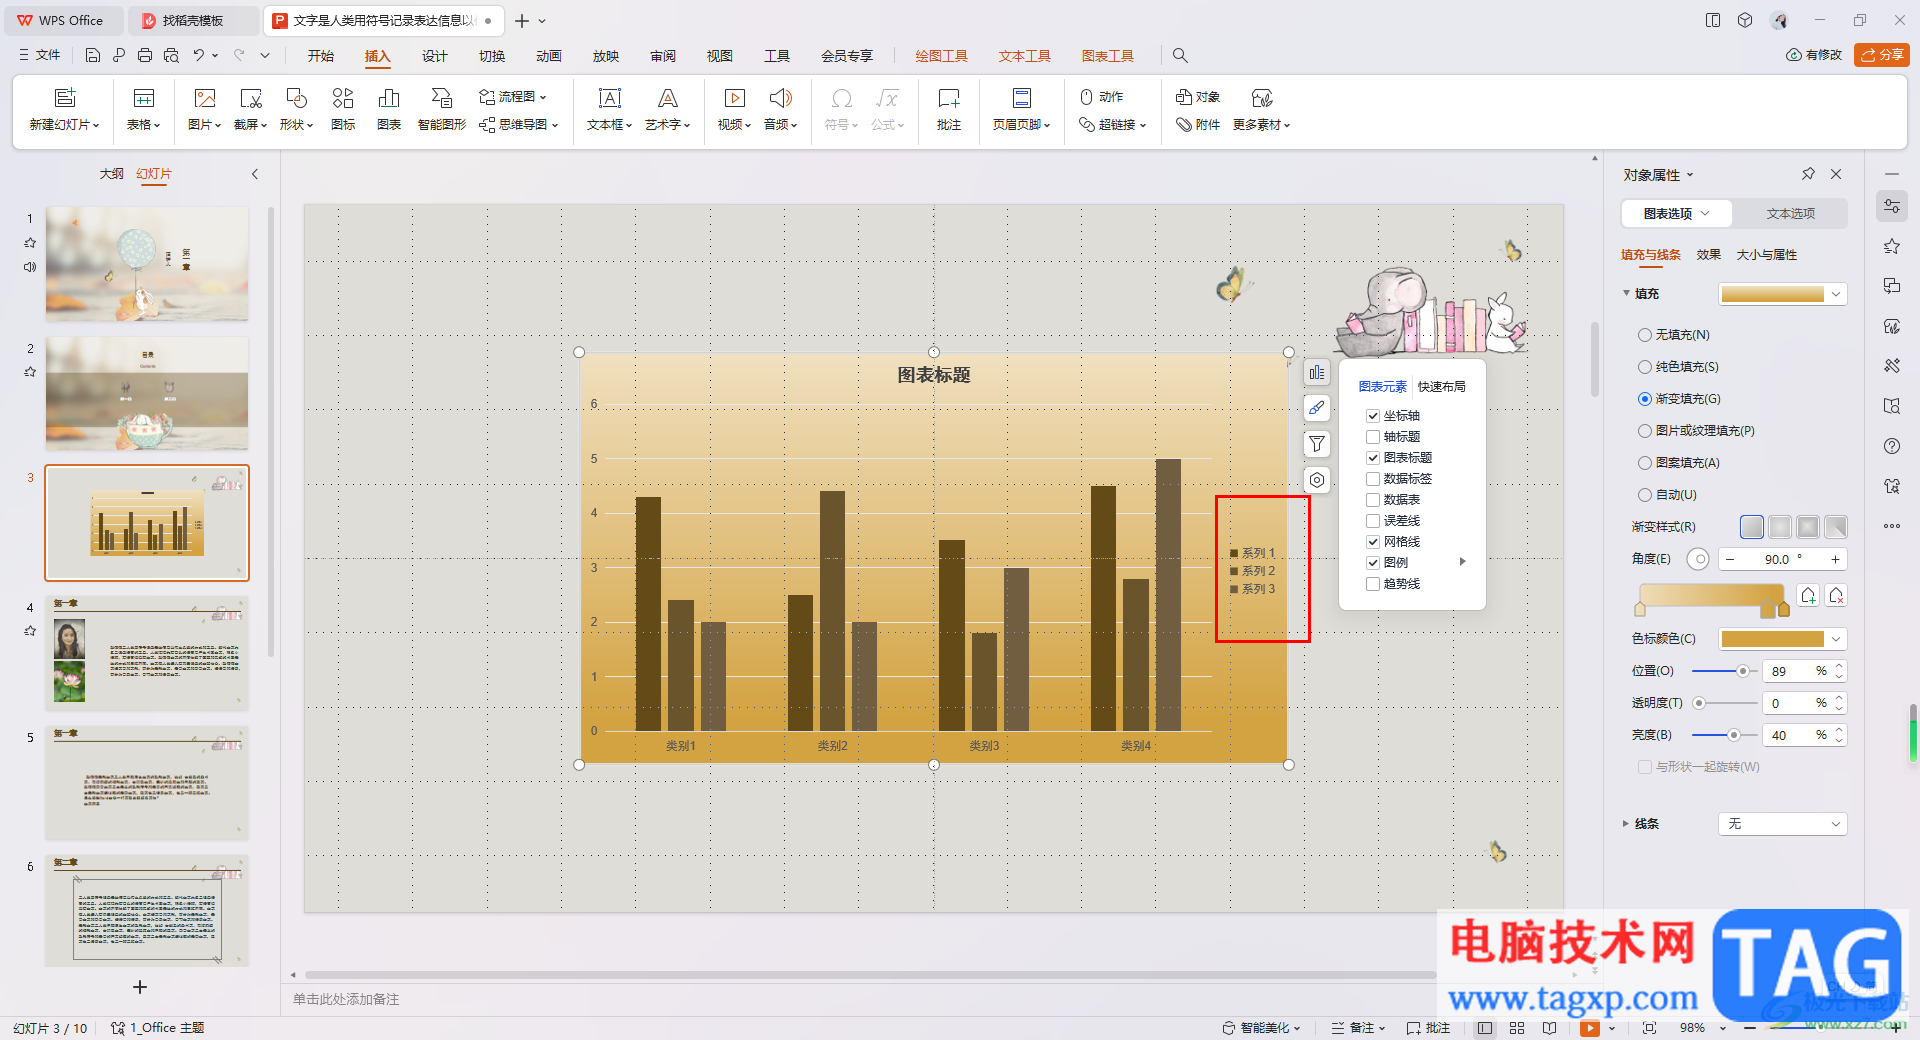Select the 无填充(N) radio button
The height and width of the screenshot is (1040, 1920).
[1645, 335]
